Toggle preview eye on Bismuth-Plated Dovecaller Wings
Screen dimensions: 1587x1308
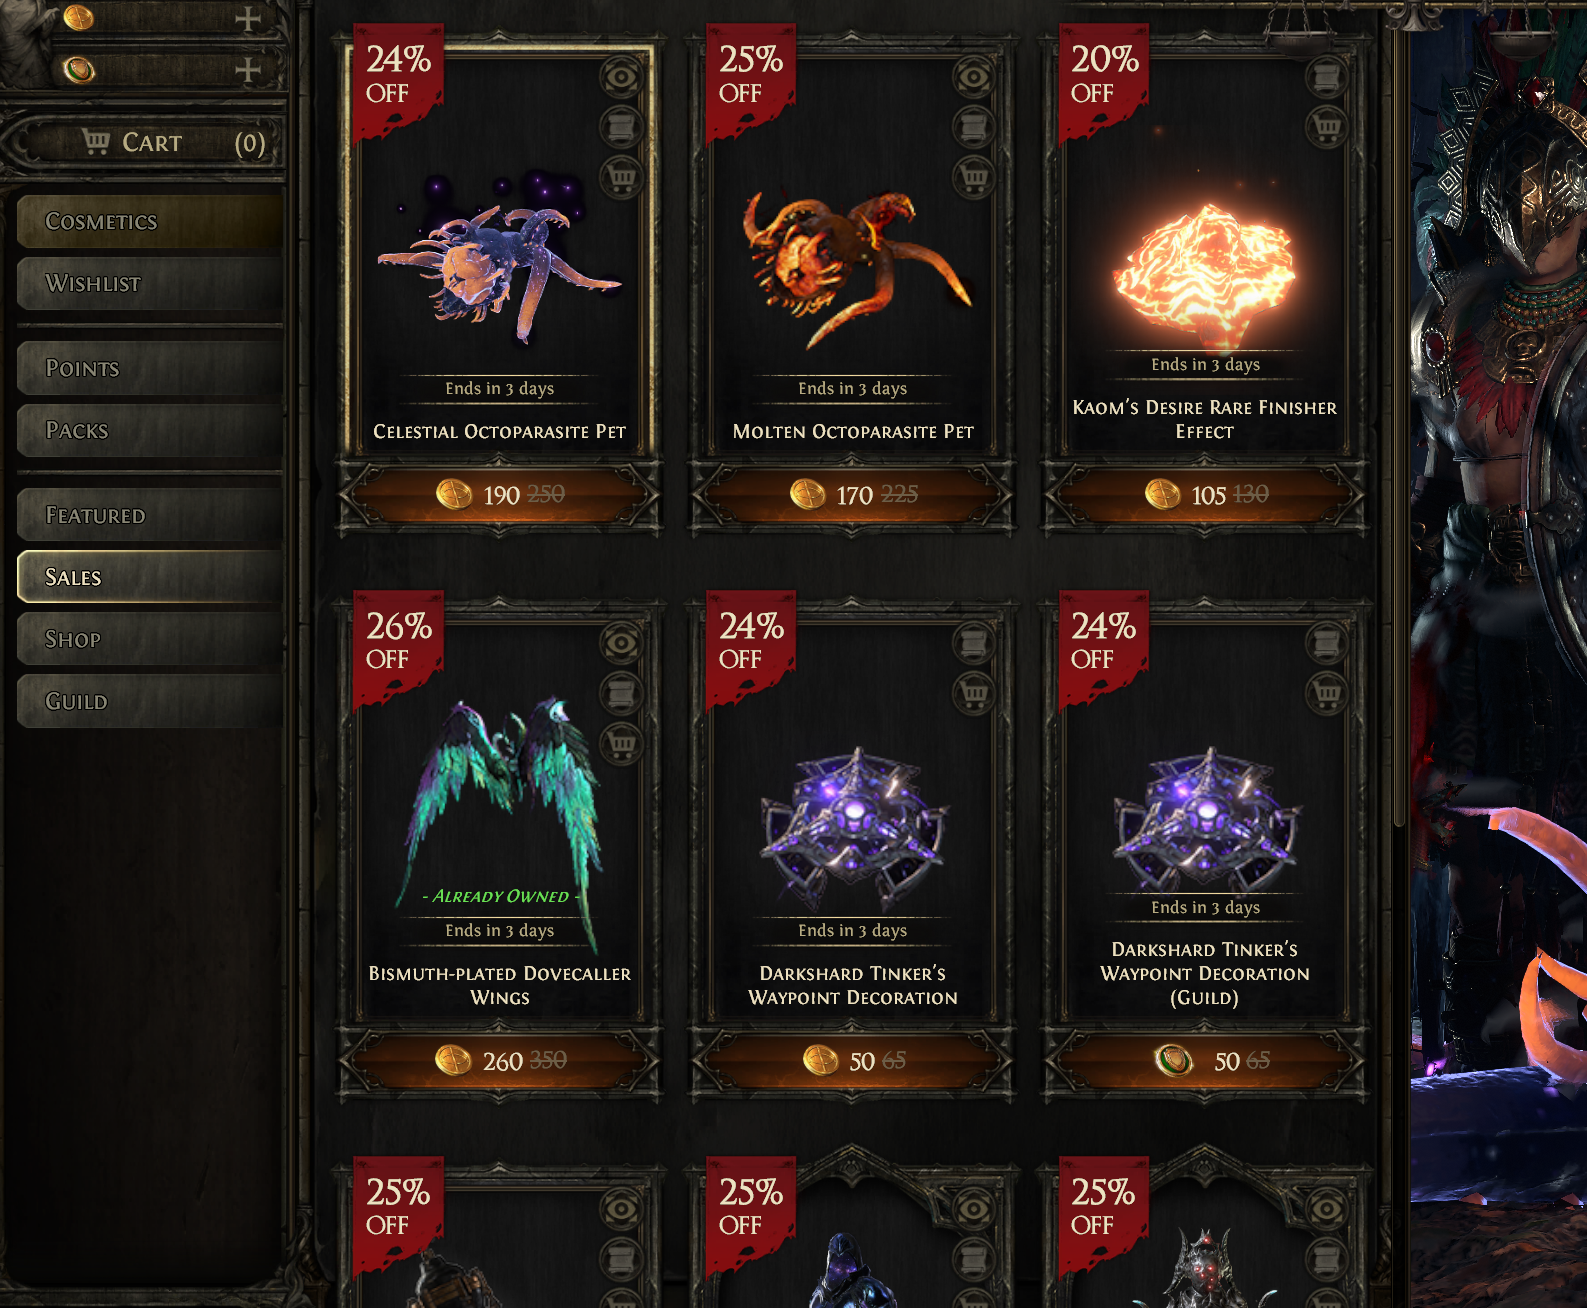tap(621, 643)
